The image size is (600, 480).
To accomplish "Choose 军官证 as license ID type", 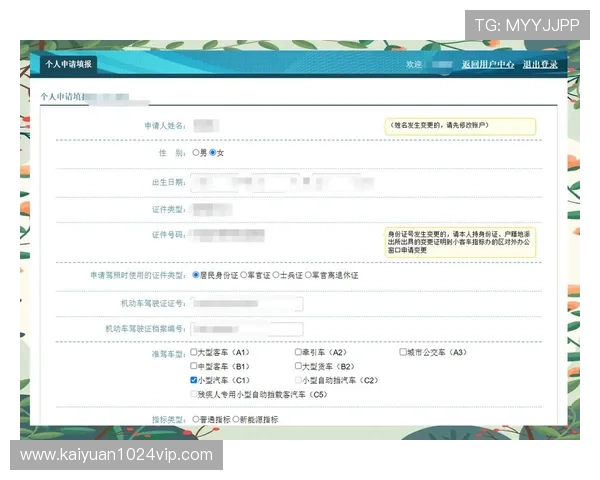I will click(243, 275).
